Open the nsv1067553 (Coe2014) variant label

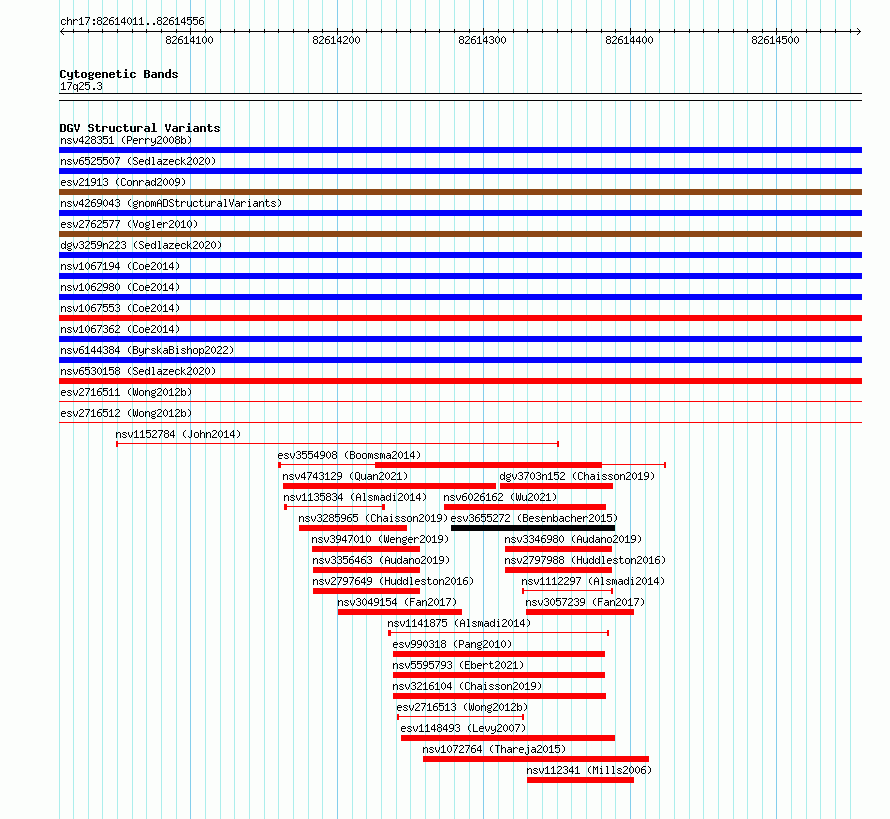coord(120,308)
